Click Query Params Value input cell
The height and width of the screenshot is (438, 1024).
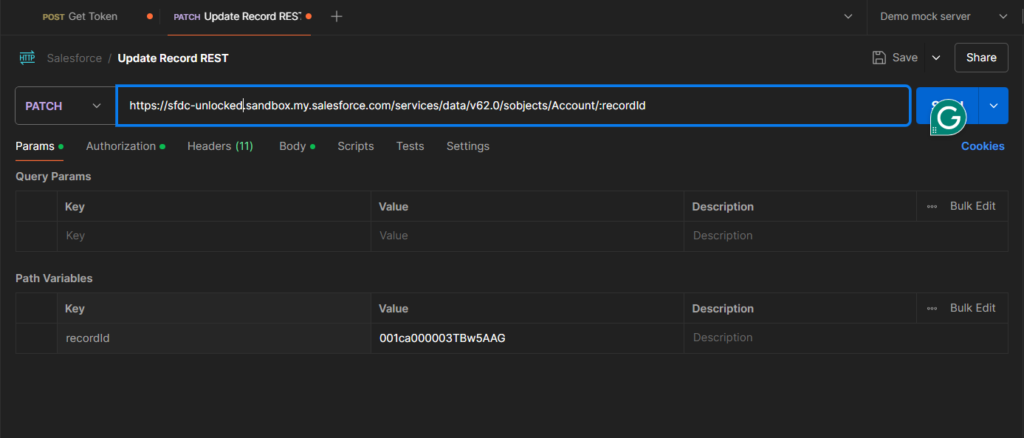pos(528,236)
